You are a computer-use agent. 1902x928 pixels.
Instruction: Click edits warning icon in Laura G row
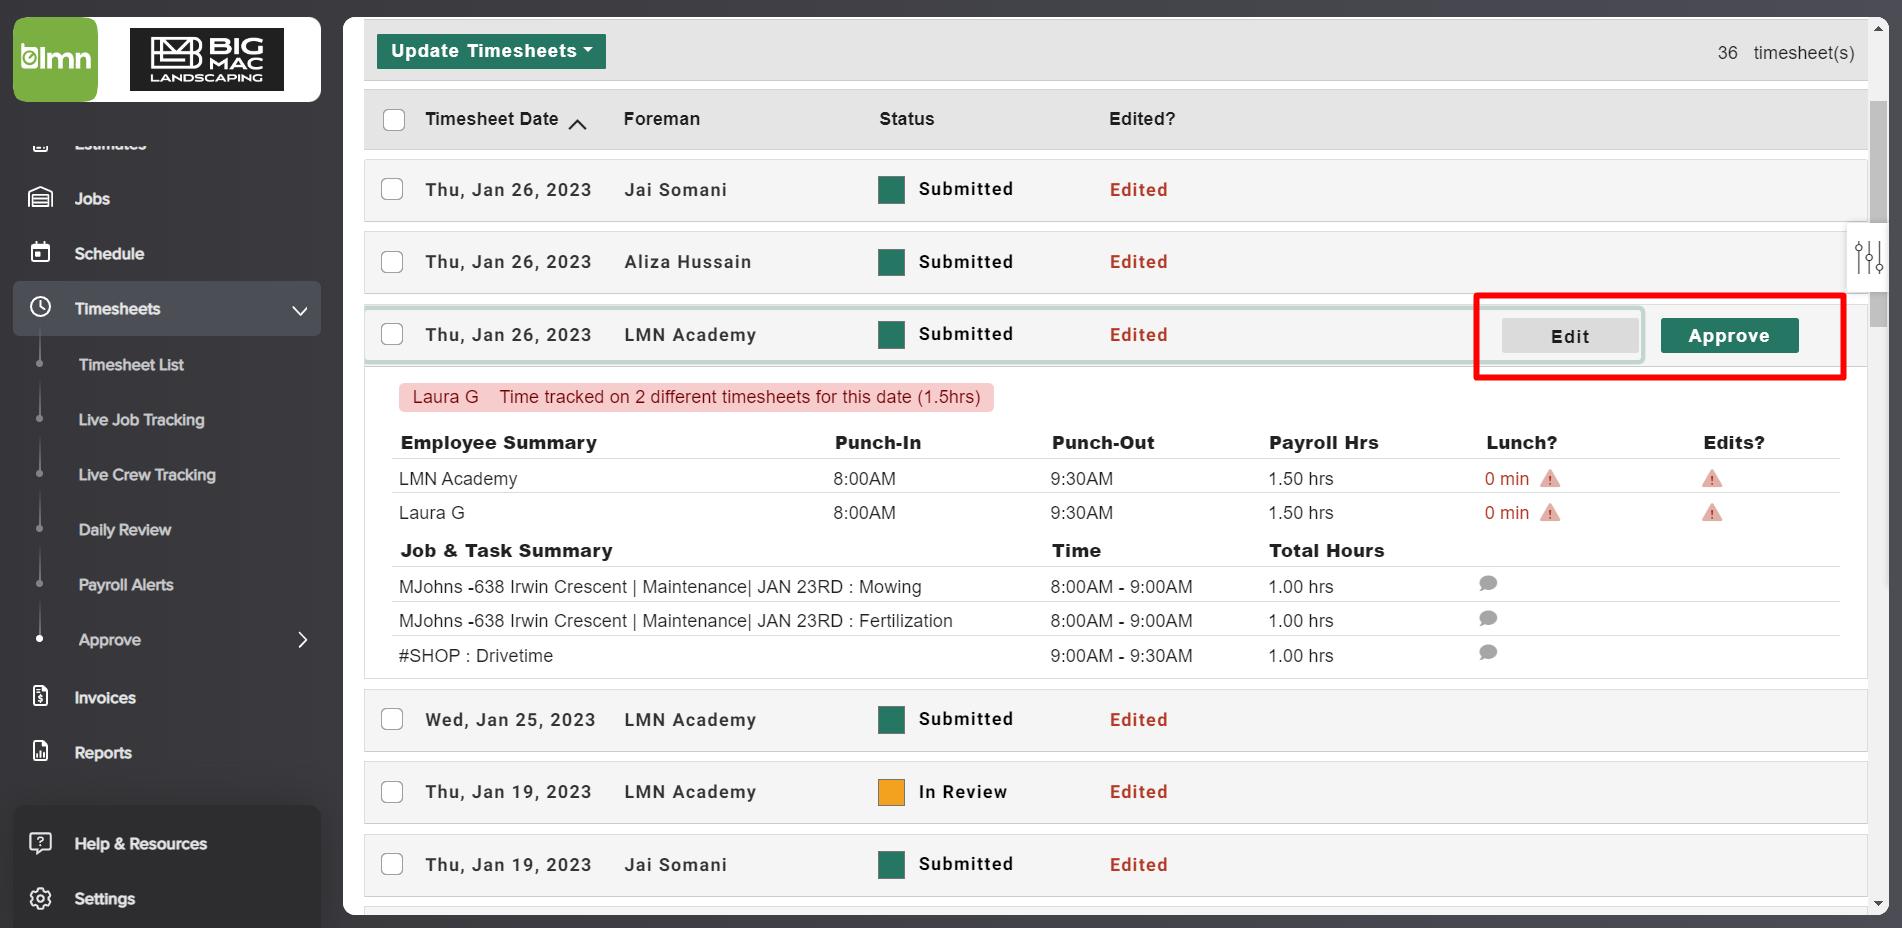point(1712,512)
